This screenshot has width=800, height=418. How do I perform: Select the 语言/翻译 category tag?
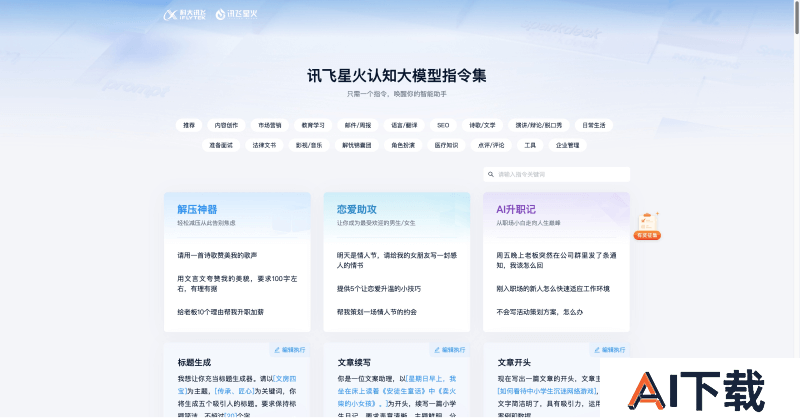pyautogui.click(x=404, y=126)
